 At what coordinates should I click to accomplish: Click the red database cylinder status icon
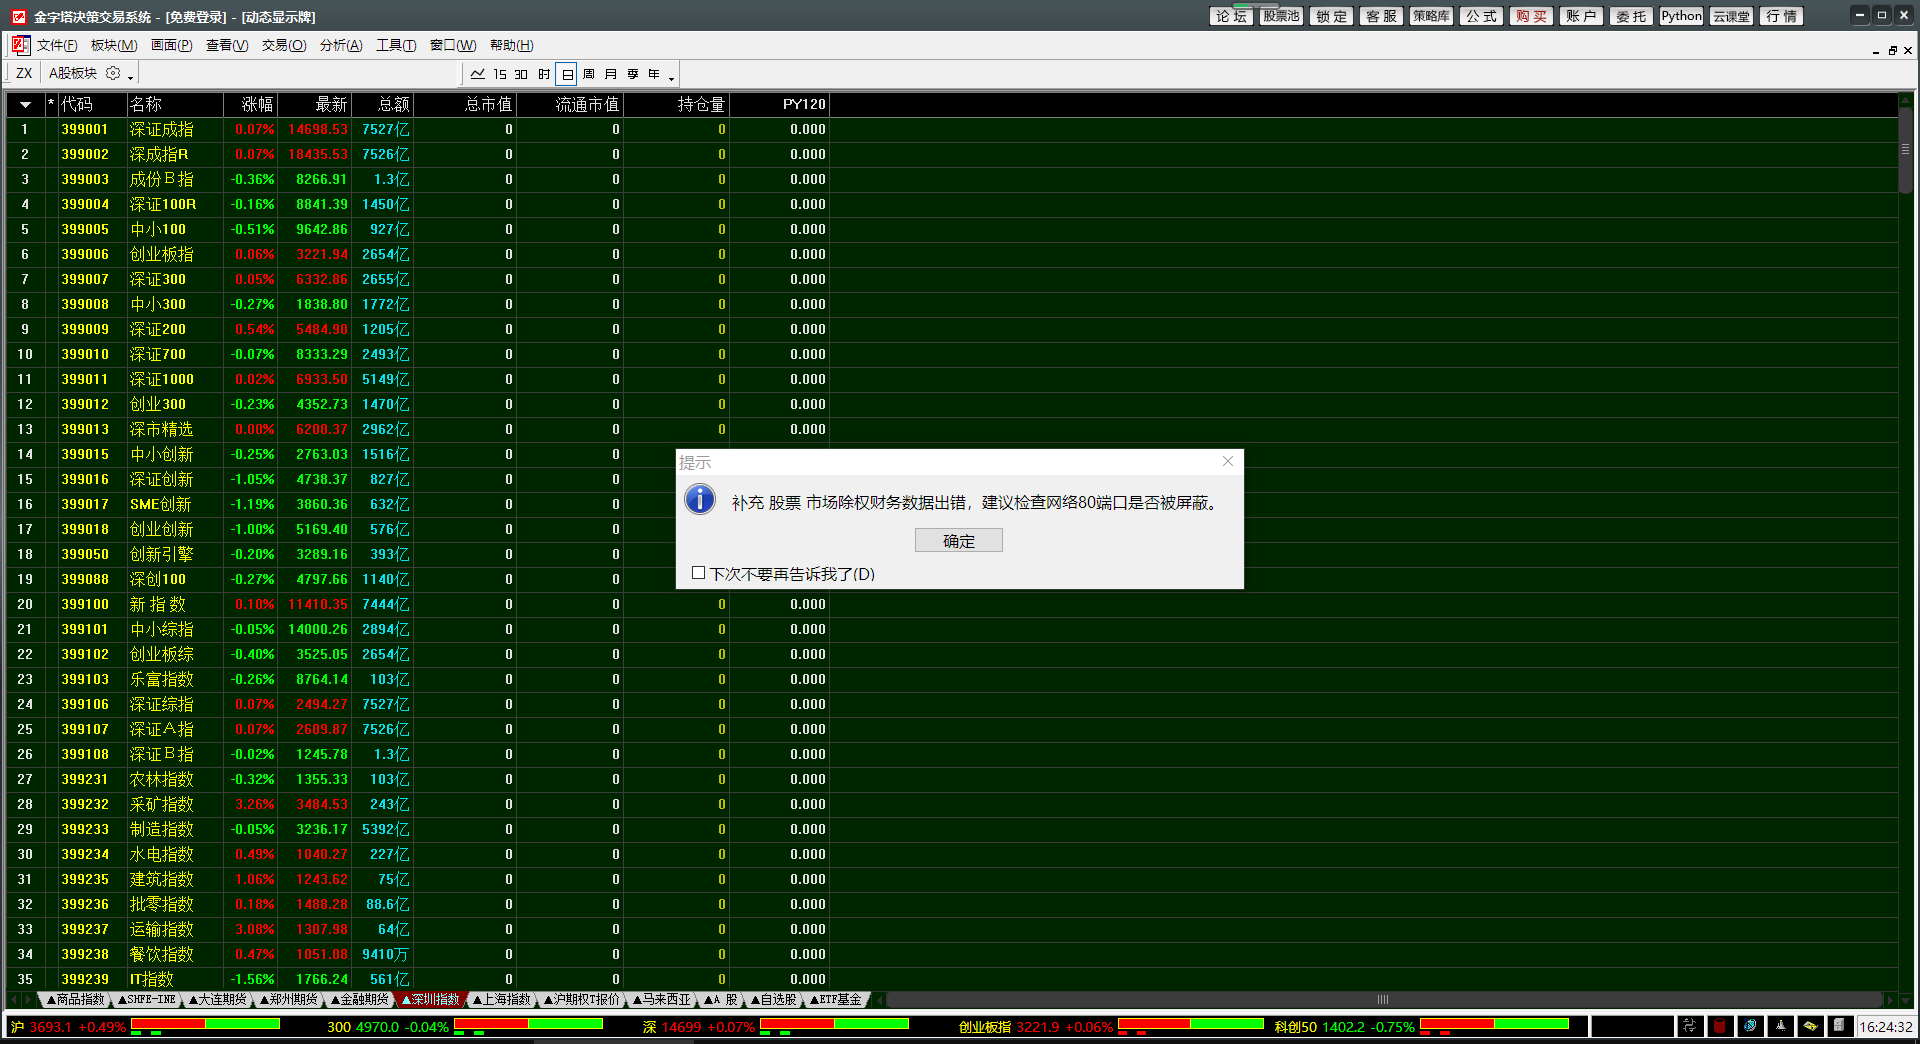coord(1720,1026)
